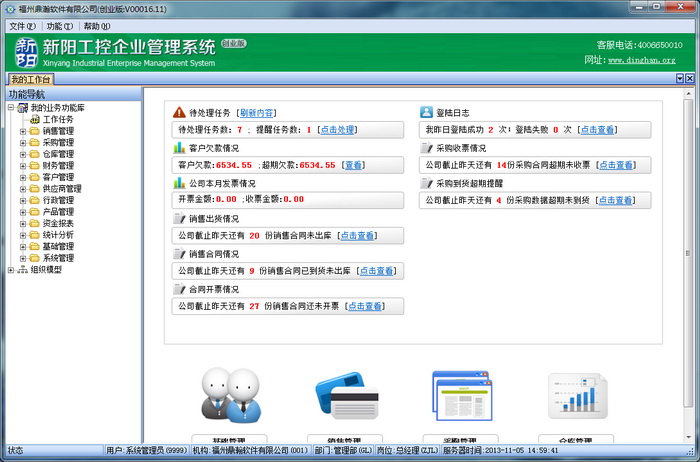
Task: Click 点击查看 for undelivered sales contracts
Action: point(358,236)
